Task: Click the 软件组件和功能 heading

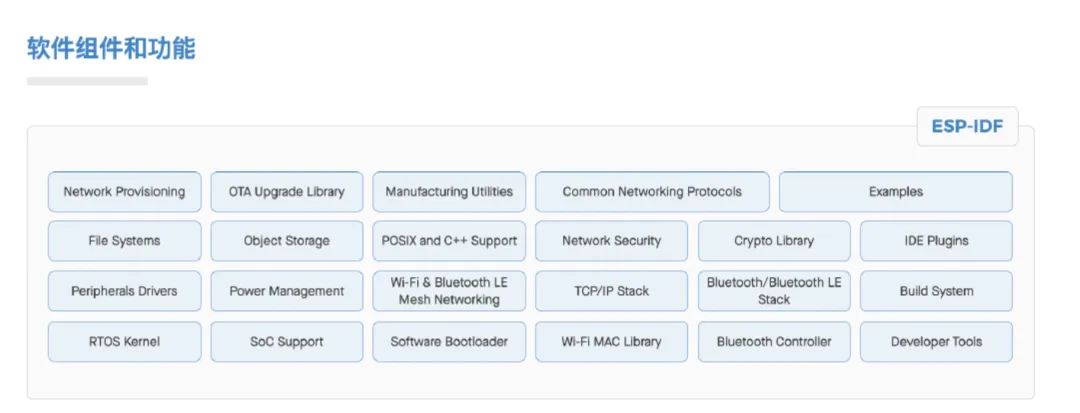Action: pos(111,48)
